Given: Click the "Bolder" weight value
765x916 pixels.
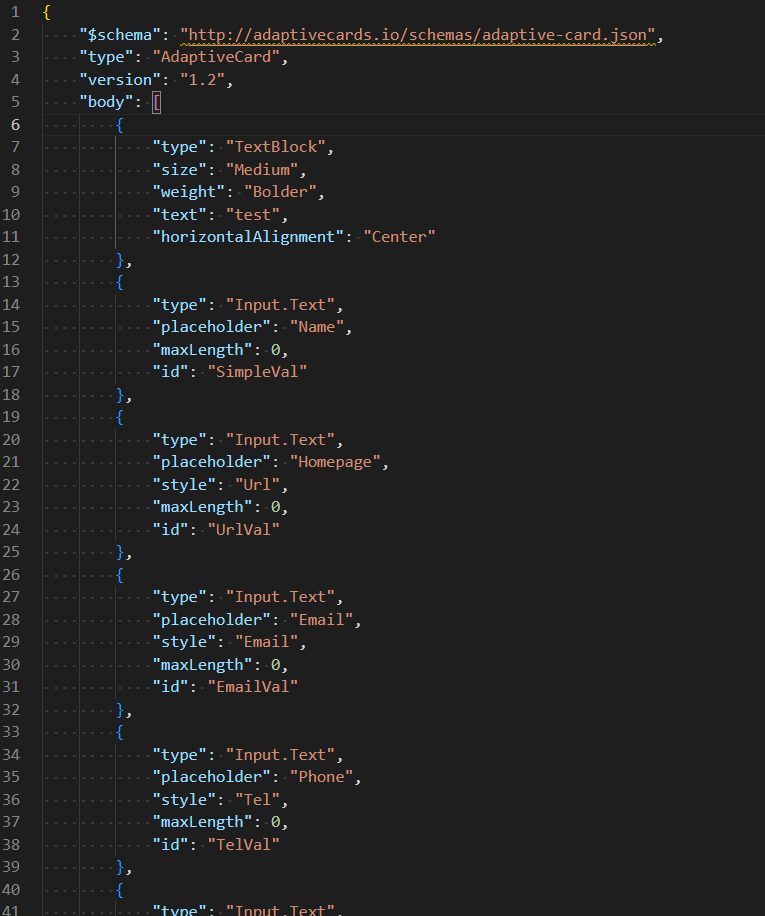Looking at the screenshot, I should [280, 192].
